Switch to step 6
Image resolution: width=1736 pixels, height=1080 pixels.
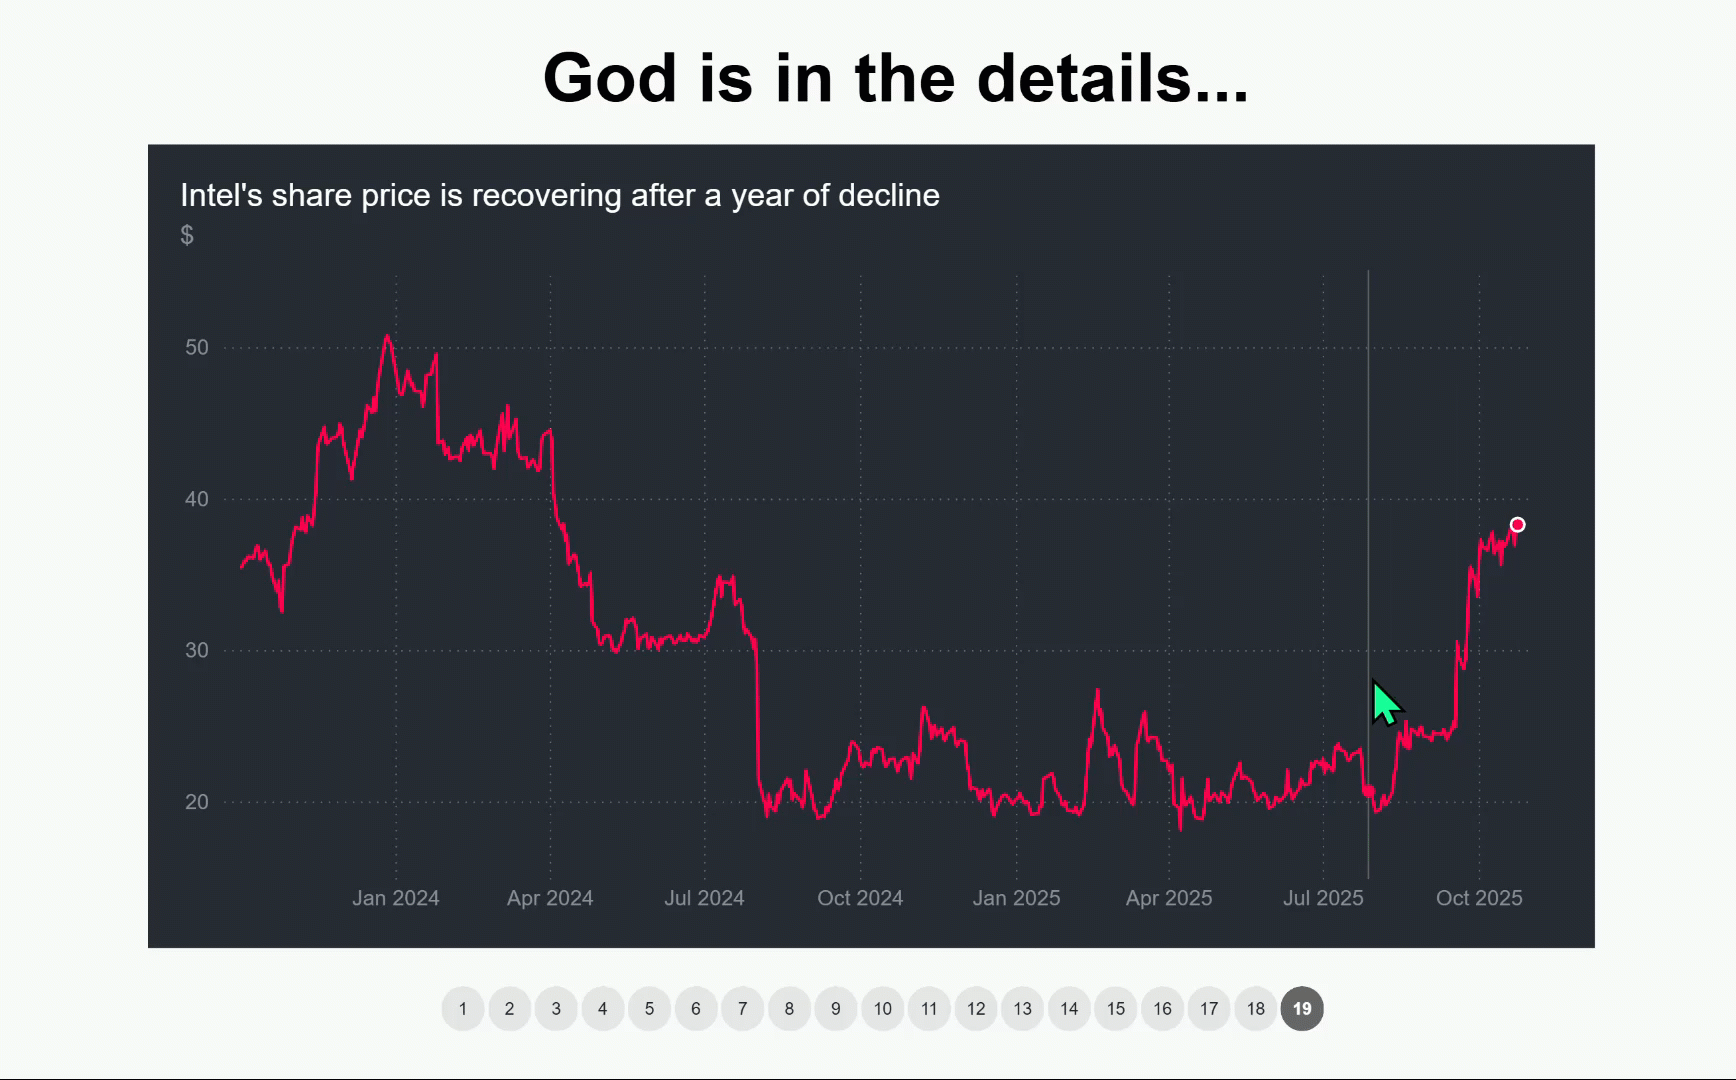pos(696,1008)
